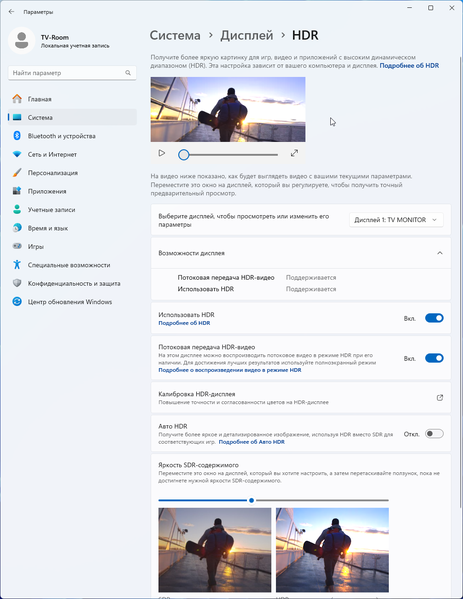
Task: Open the Дисплей 1: TV MONITOR dropdown
Action: pos(396,220)
